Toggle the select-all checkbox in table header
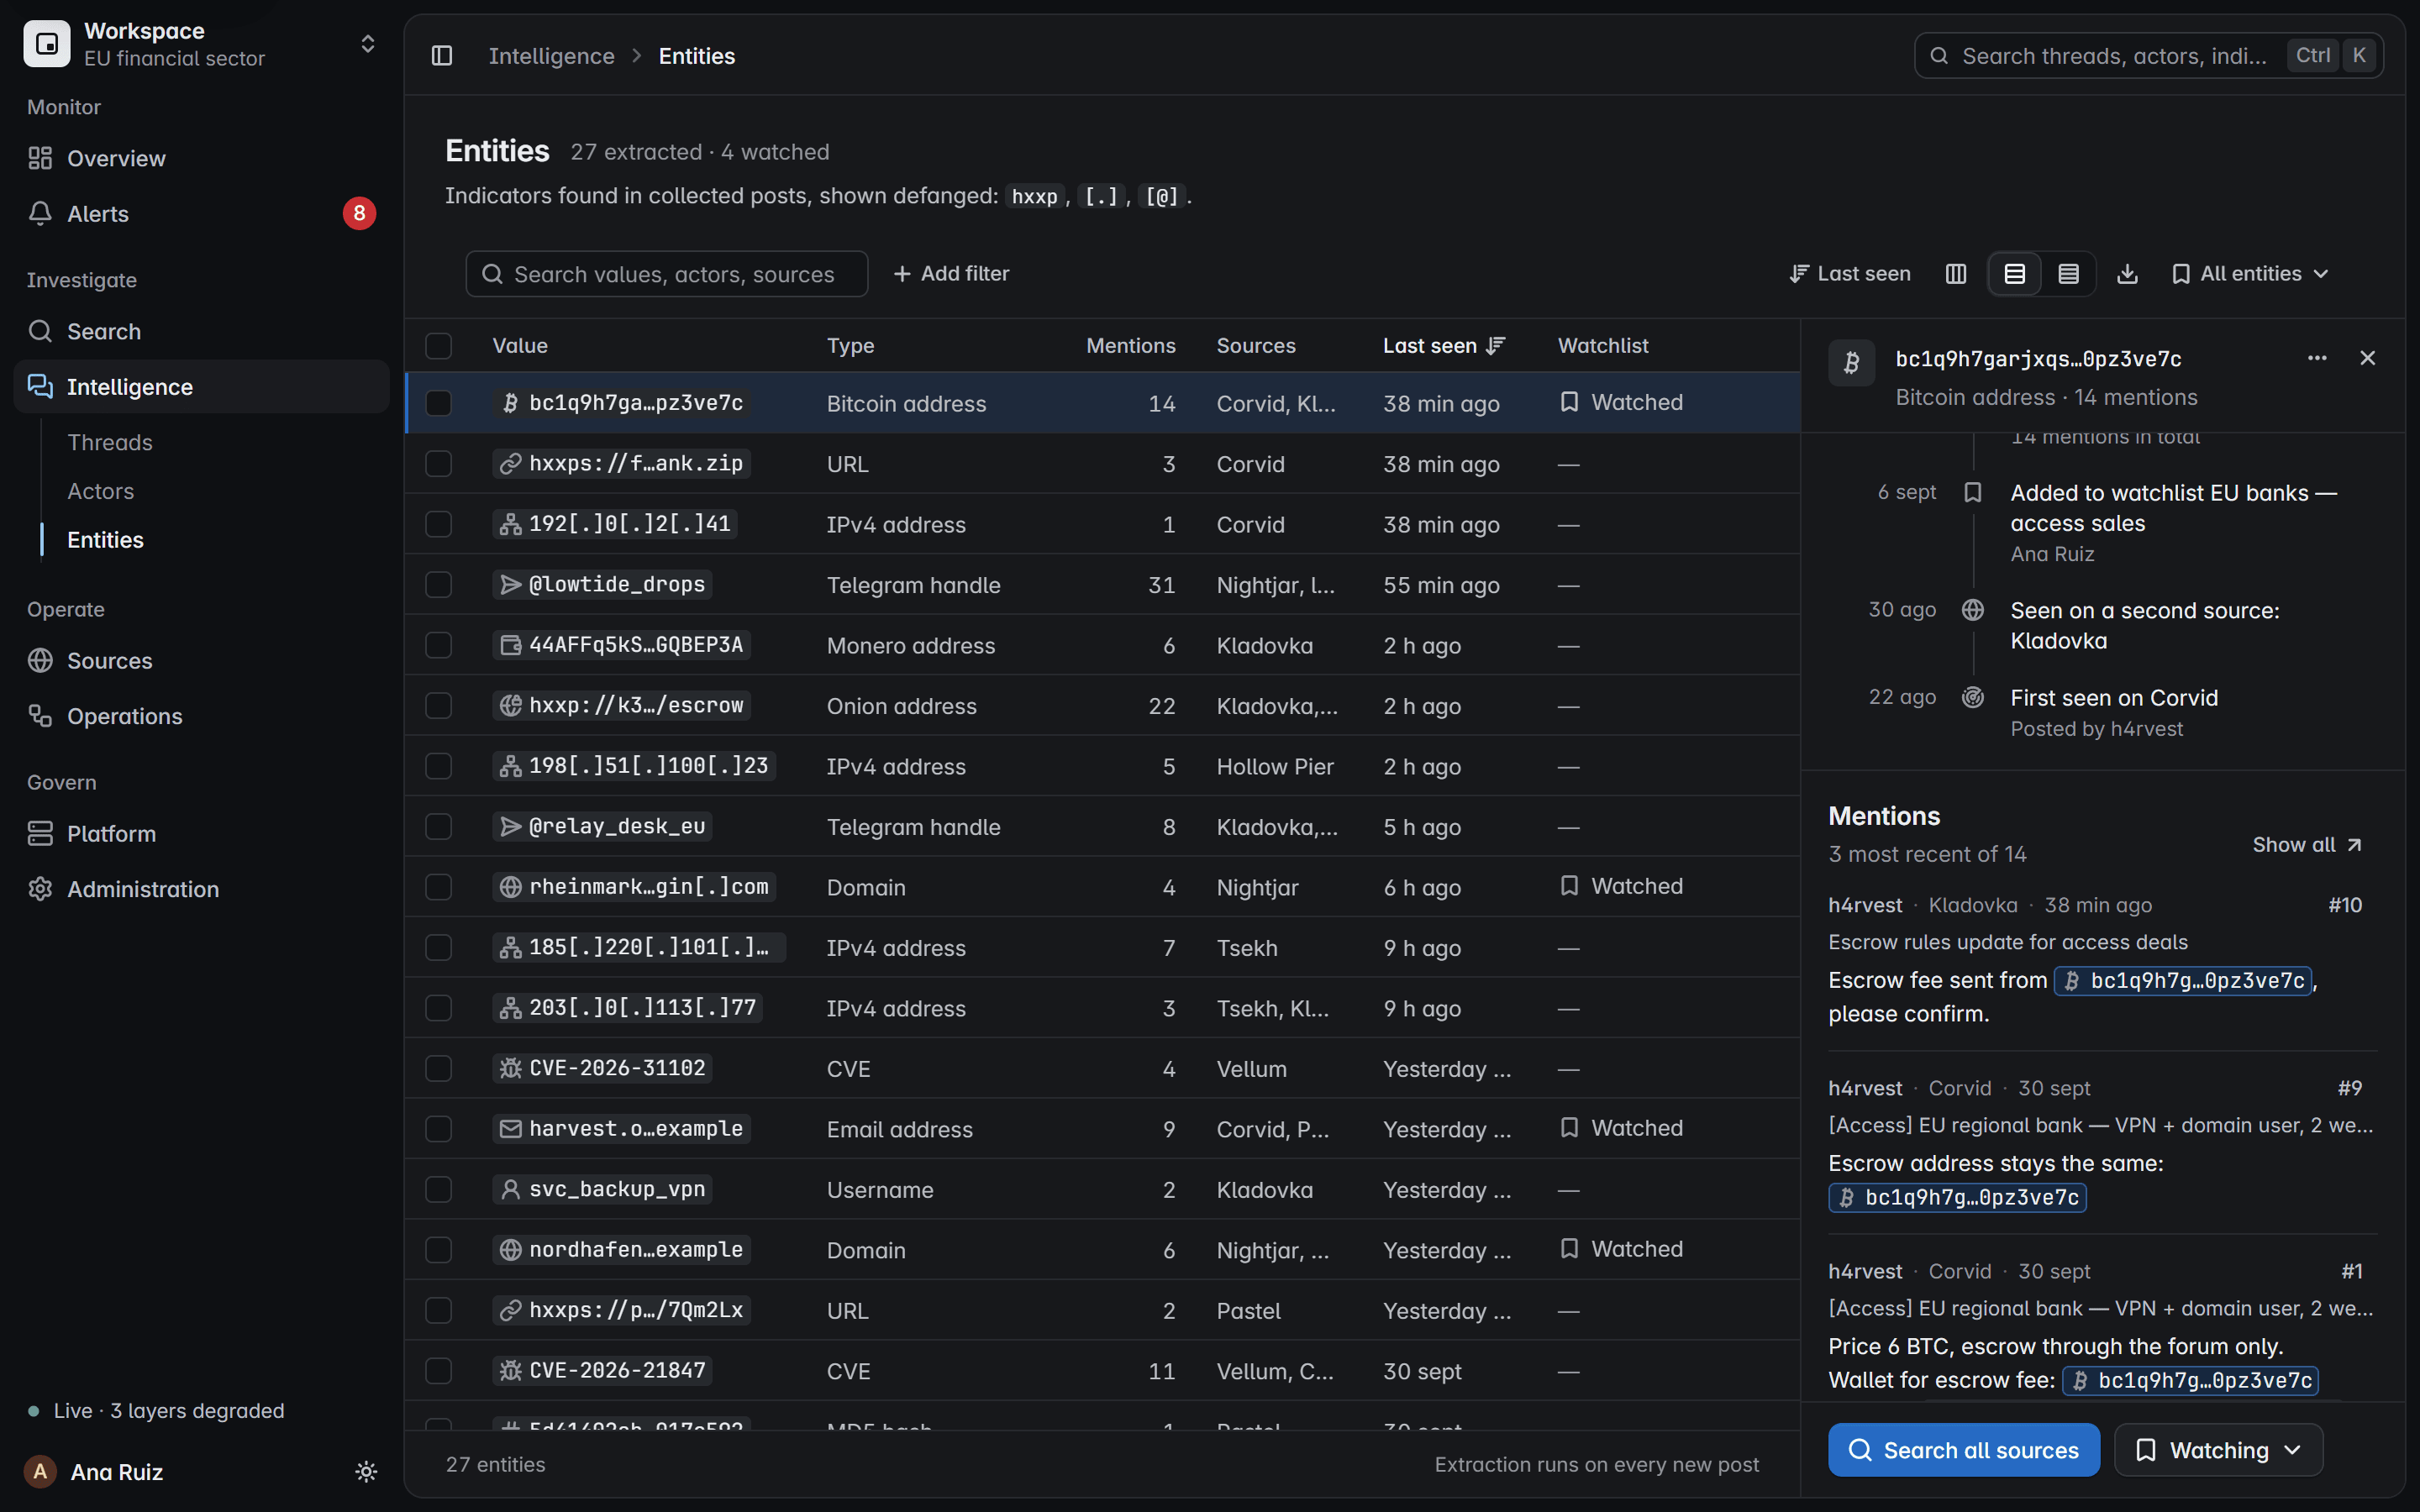Screen dimensions: 2420x1512 pos(438,346)
